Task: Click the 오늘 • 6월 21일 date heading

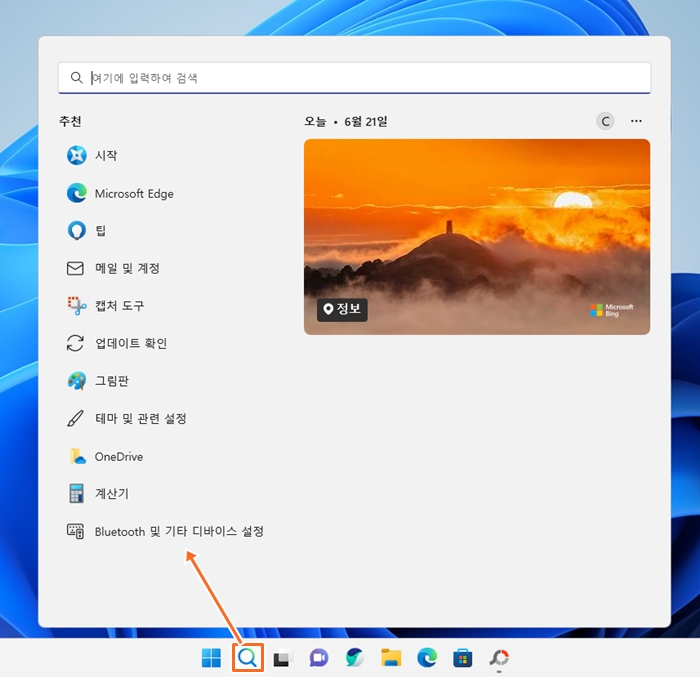Action: (346, 121)
